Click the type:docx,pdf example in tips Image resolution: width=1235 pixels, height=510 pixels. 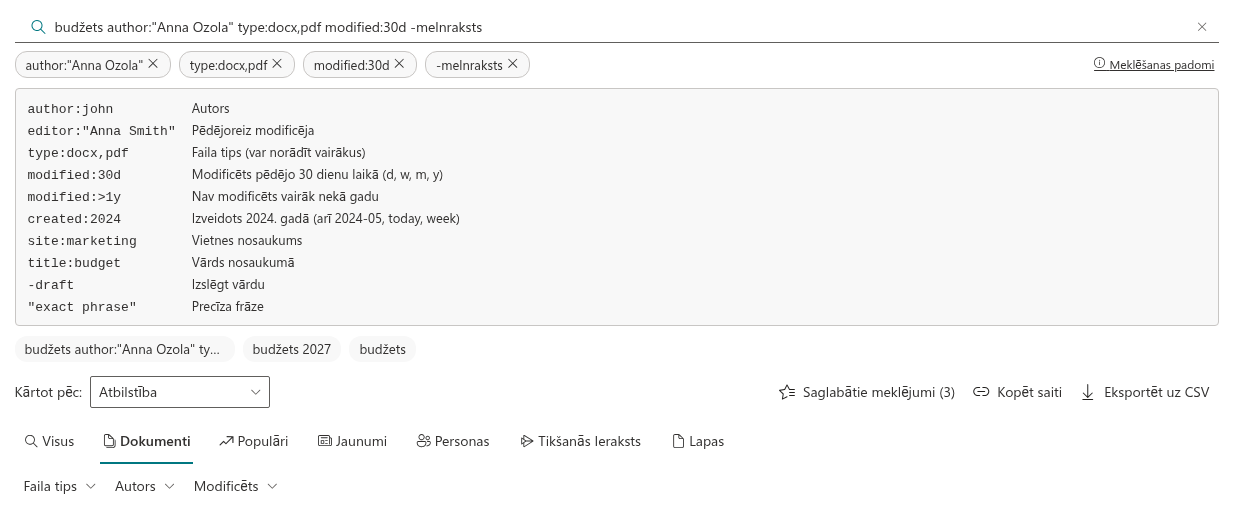click(x=78, y=153)
